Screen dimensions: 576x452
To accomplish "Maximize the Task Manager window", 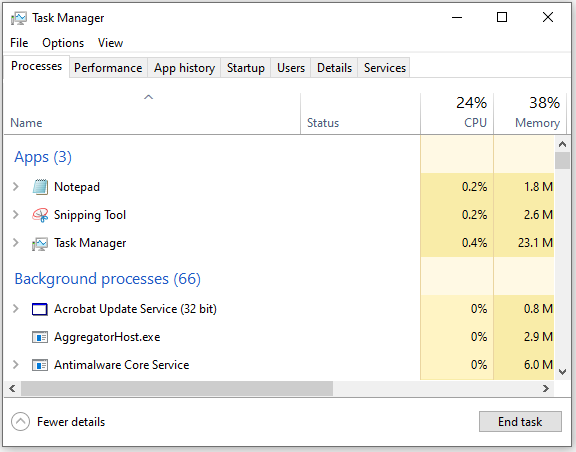I will (x=502, y=17).
